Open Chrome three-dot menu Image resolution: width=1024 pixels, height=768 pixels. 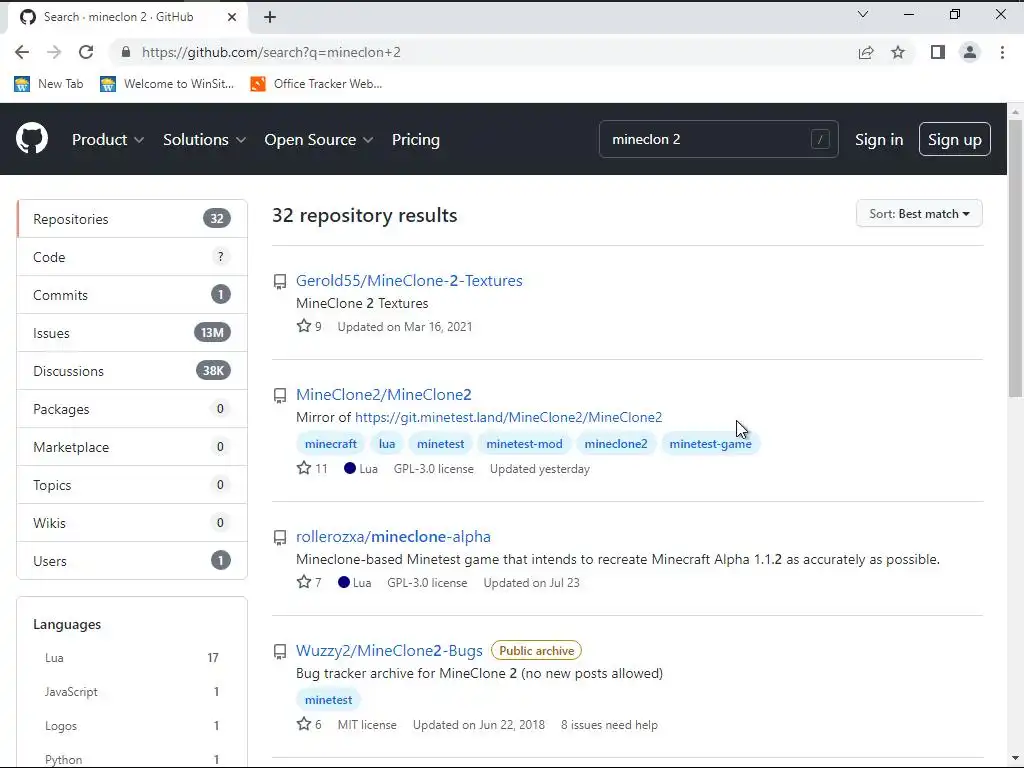click(x=1002, y=52)
